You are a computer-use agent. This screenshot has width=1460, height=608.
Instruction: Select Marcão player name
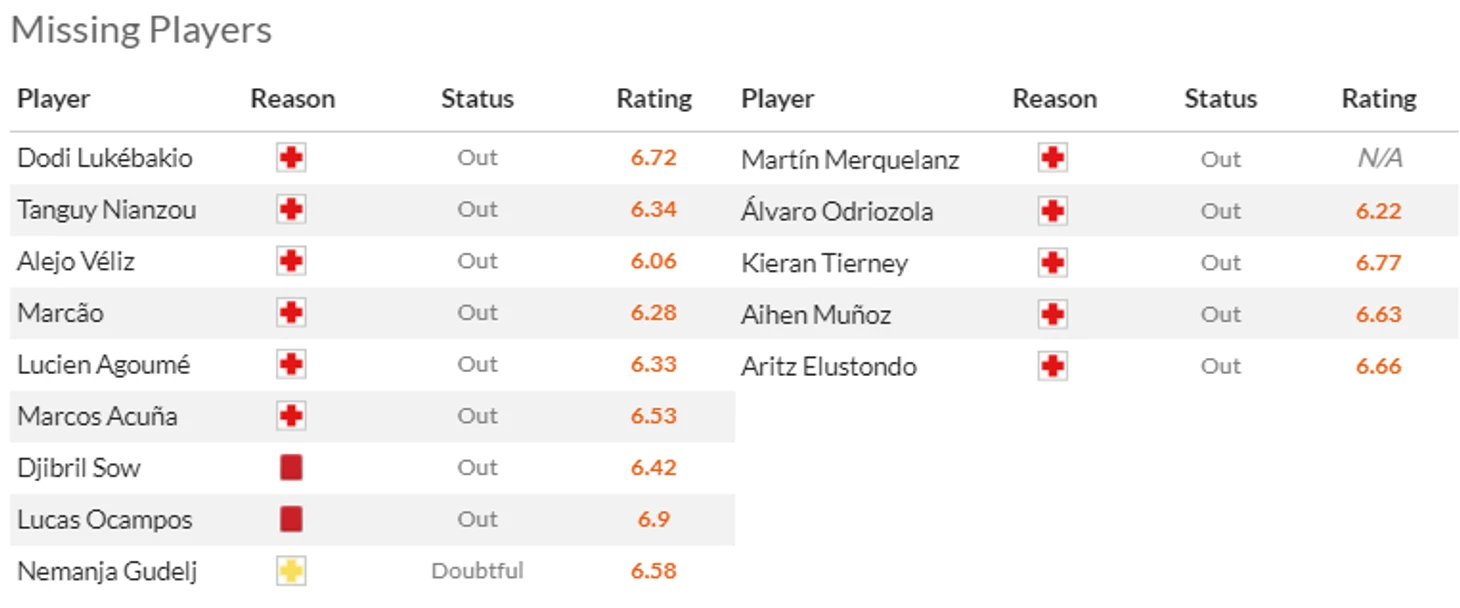pyautogui.click(x=60, y=313)
